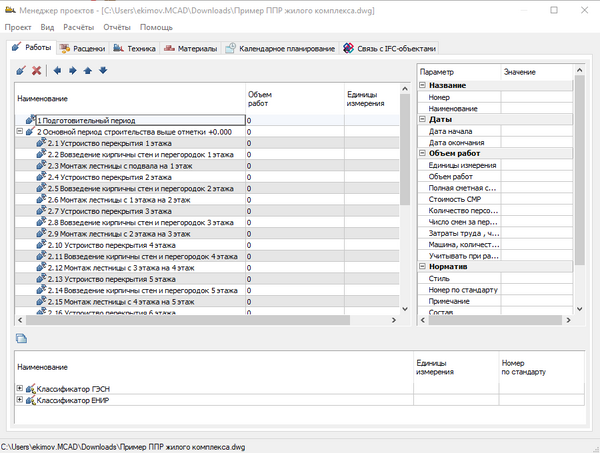
Task: Collapse the Название property group
Action: 422,85
